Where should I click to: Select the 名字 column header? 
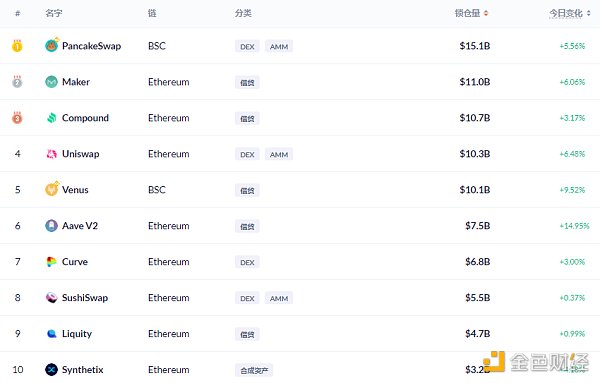click(x=54, y=13)
